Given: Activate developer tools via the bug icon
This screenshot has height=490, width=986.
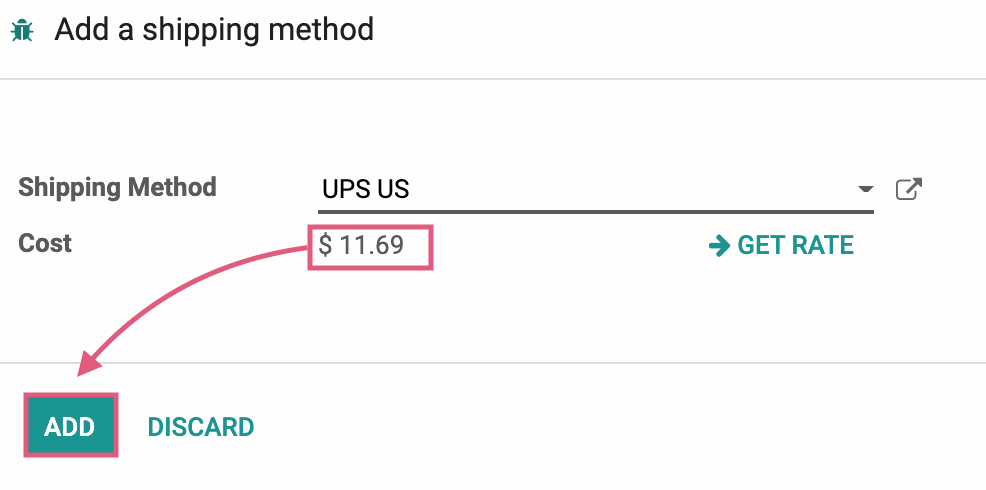Looking at the screenshot, I should coord(22,30).
